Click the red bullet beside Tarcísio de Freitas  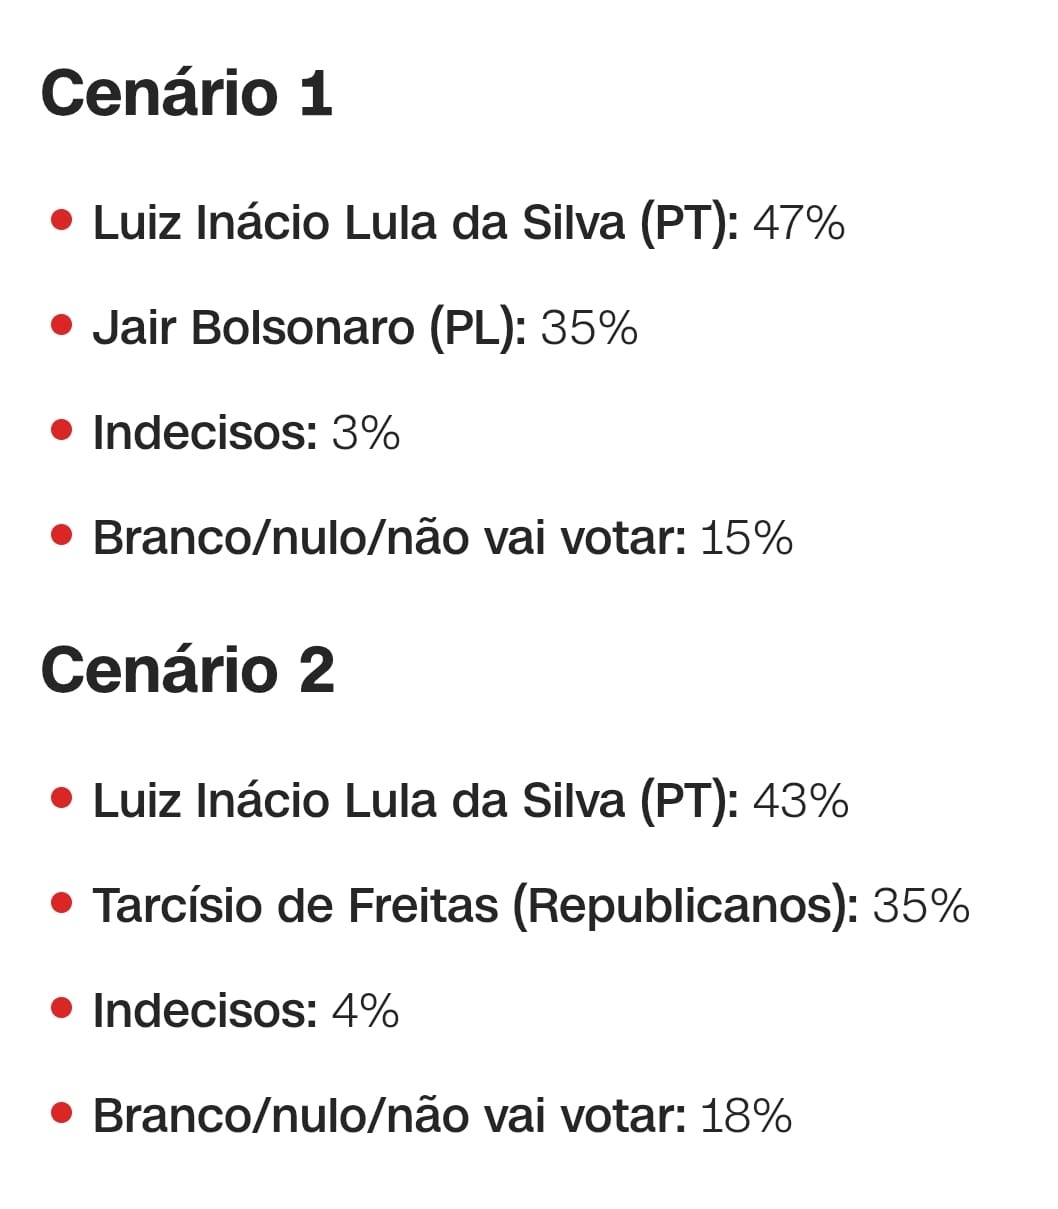coord(62,903)
